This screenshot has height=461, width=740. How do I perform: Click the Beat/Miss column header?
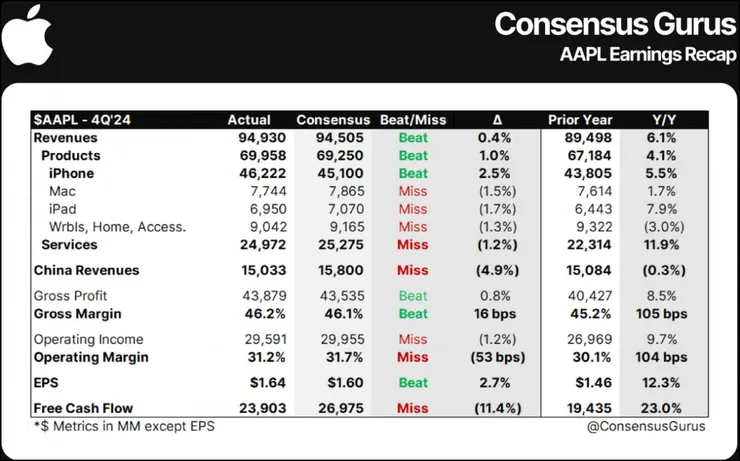click(x=413, y=120)
